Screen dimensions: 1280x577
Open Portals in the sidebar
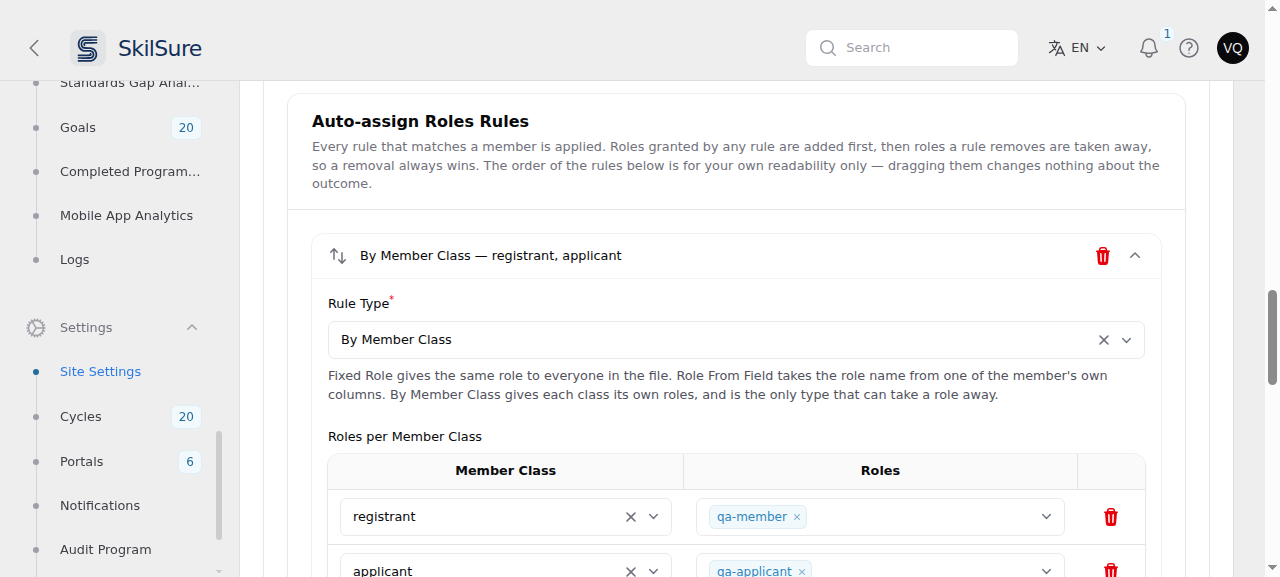pyautogui.click(x=82, y=462)
